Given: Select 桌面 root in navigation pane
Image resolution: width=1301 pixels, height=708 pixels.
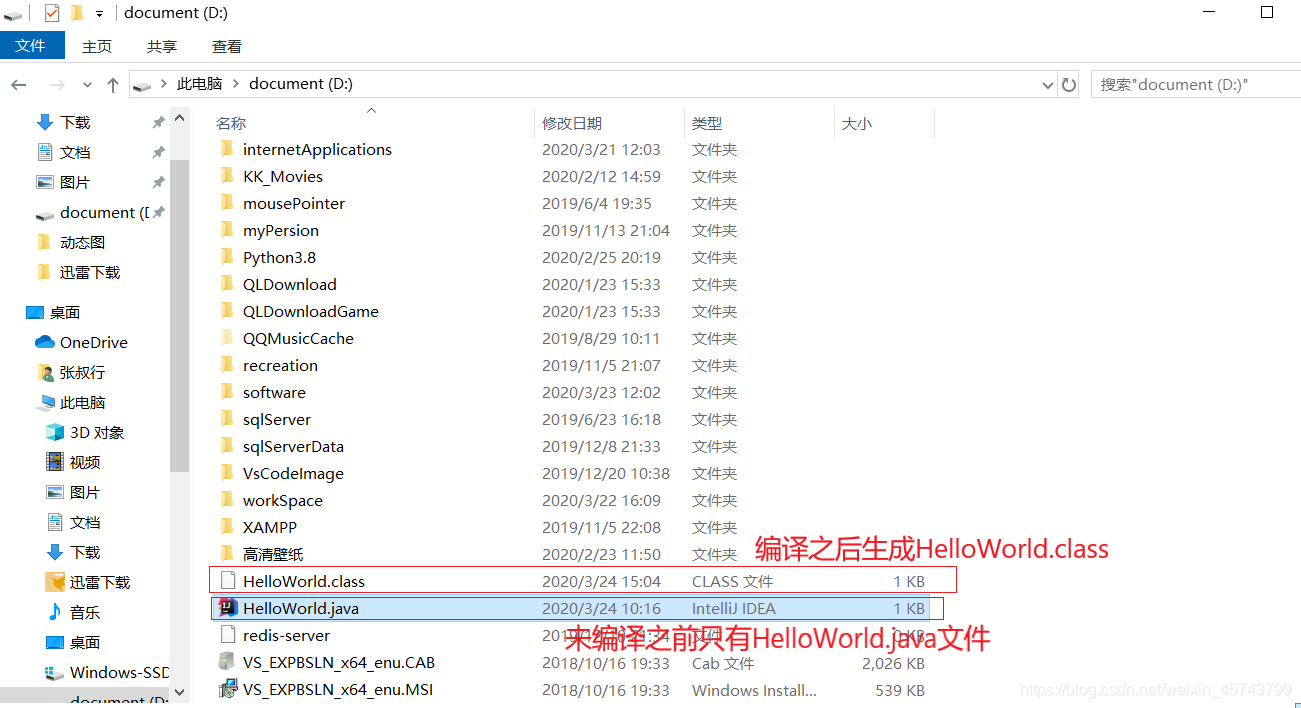Looking at the screenshot, I should click(x=65, y=312).
